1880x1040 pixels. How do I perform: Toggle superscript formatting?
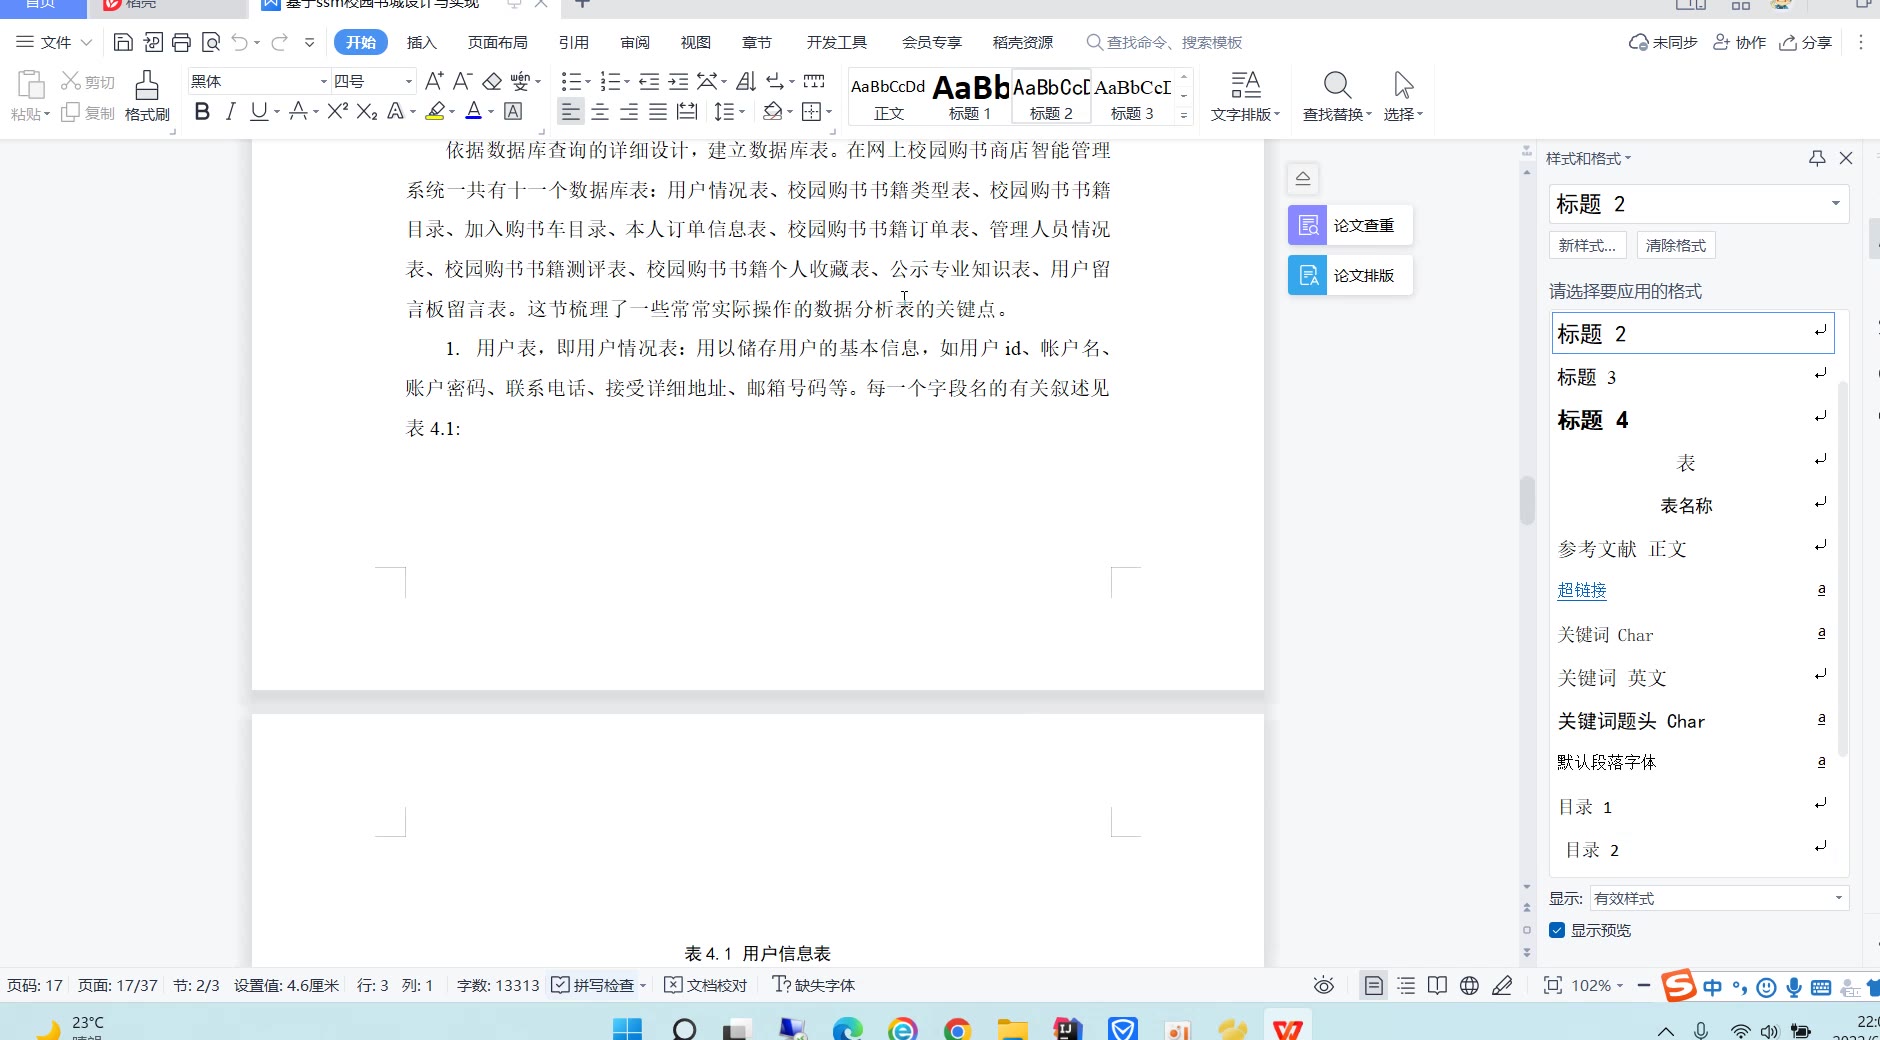pos(338,112)
